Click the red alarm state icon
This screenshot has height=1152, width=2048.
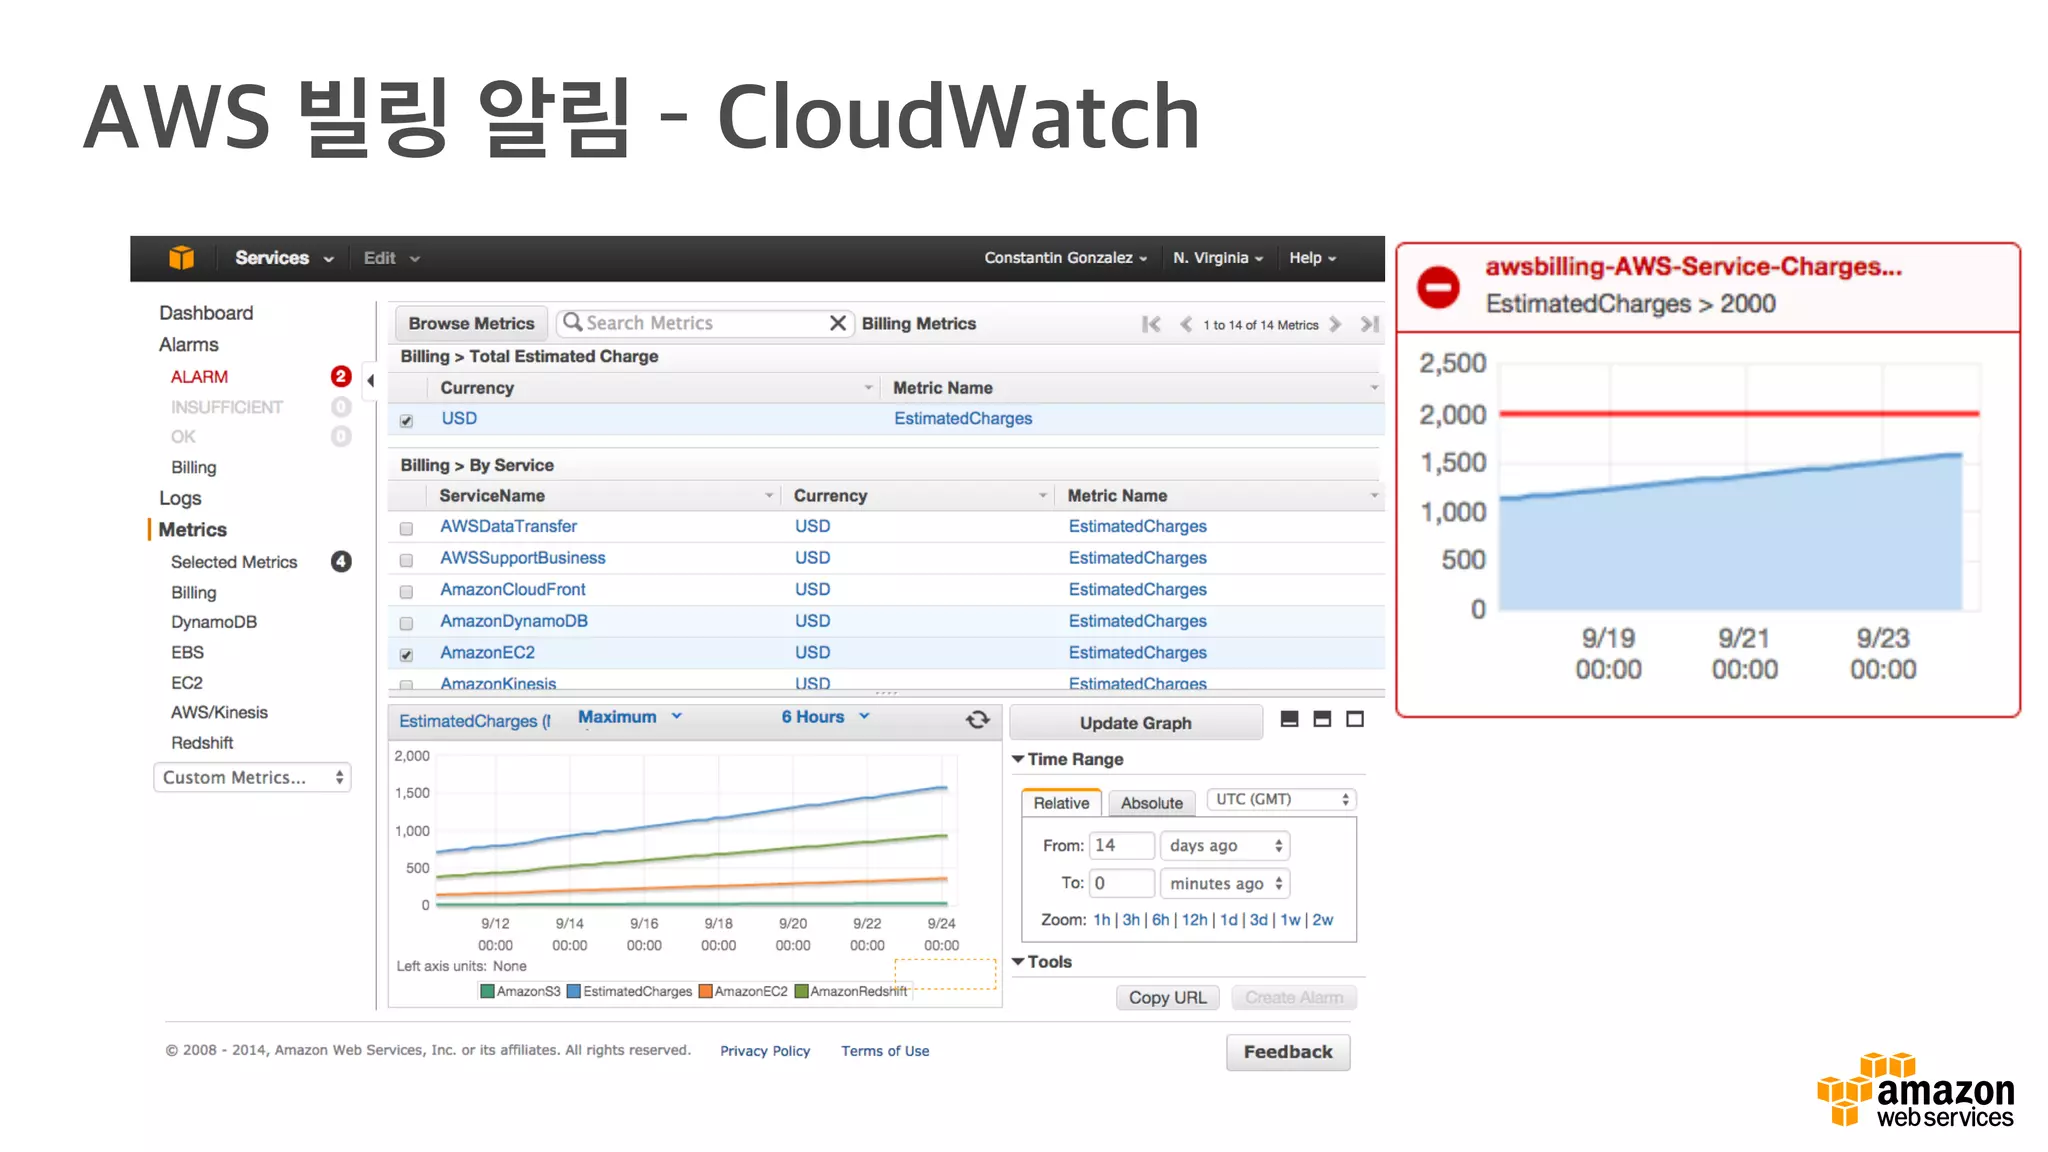[x=1438, y=287]
